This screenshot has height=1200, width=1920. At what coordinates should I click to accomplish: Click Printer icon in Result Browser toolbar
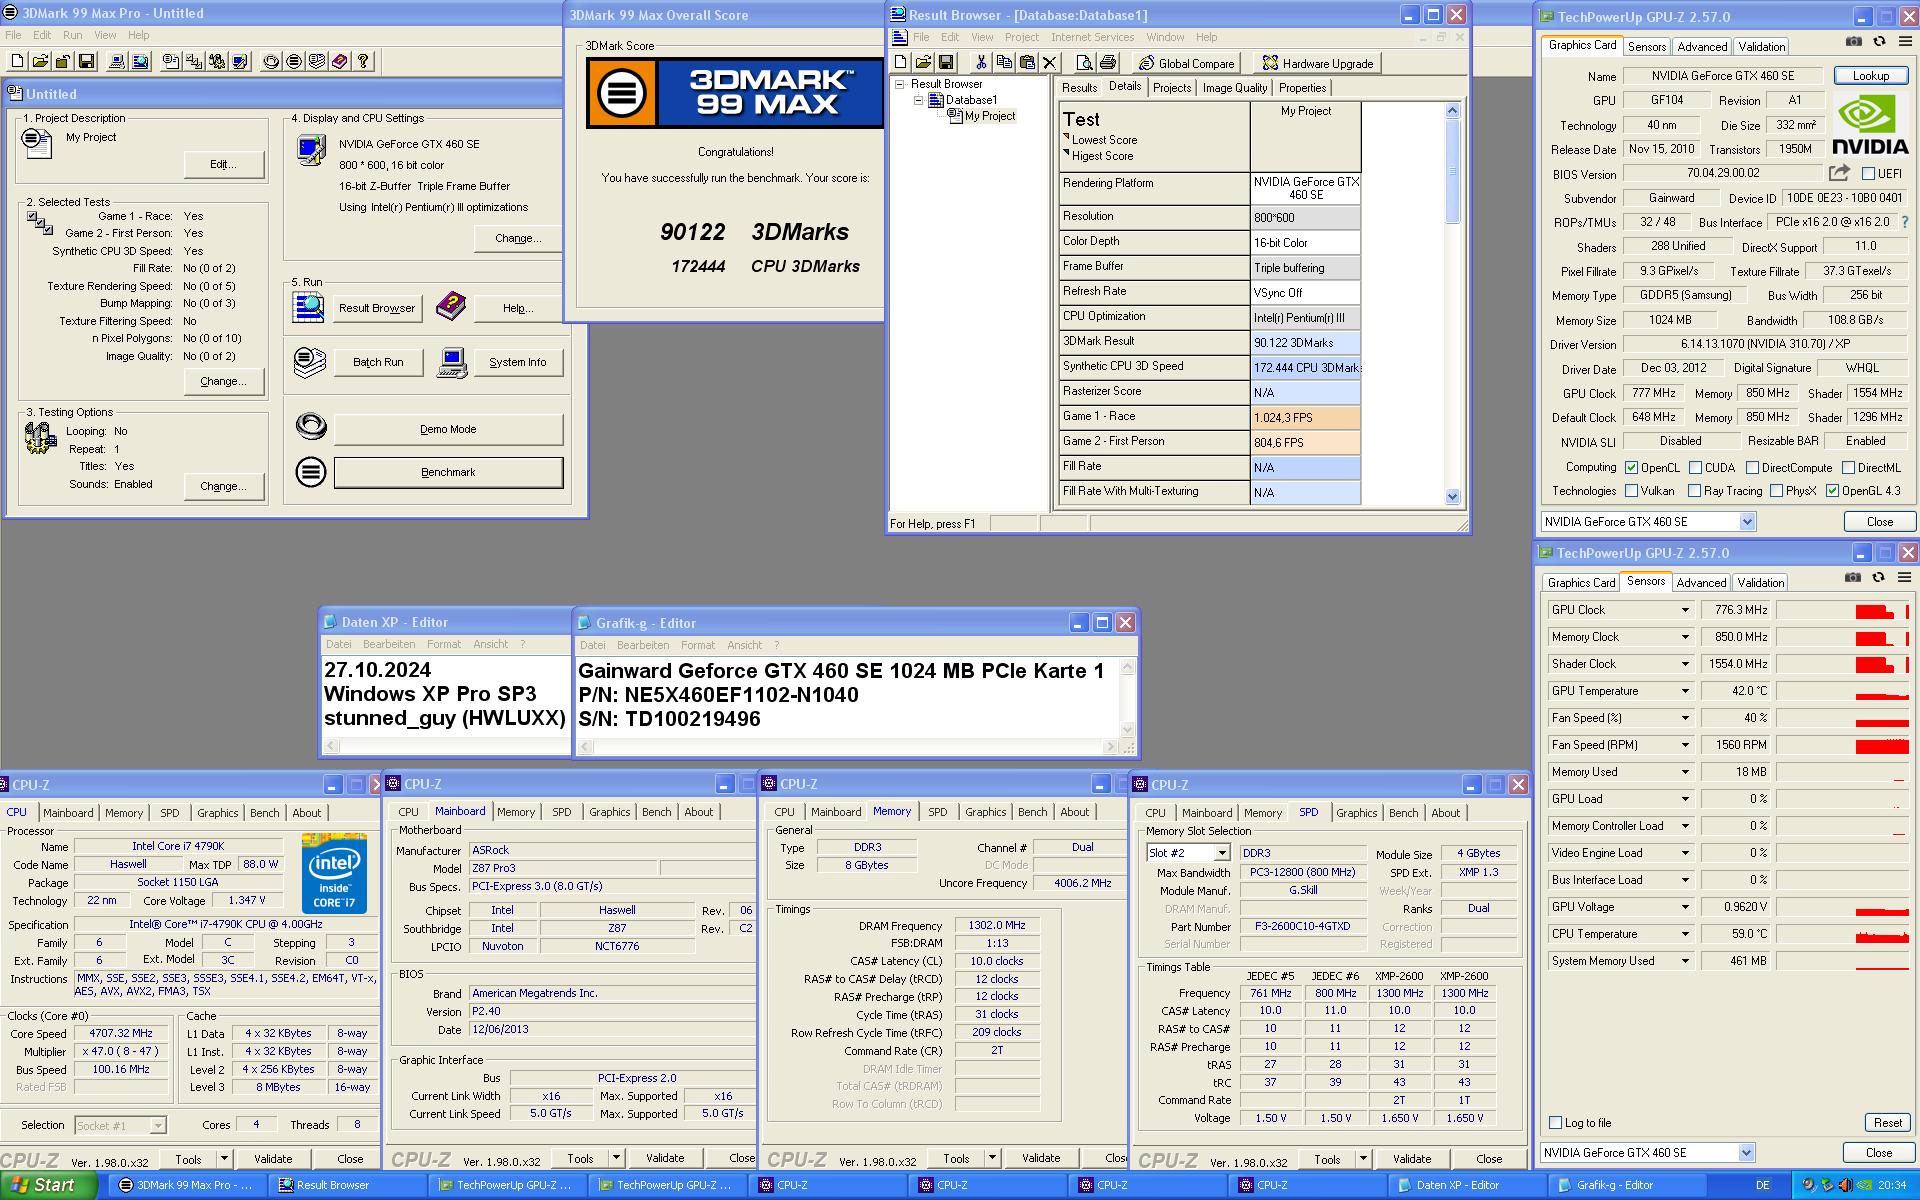click(1108, 62)
